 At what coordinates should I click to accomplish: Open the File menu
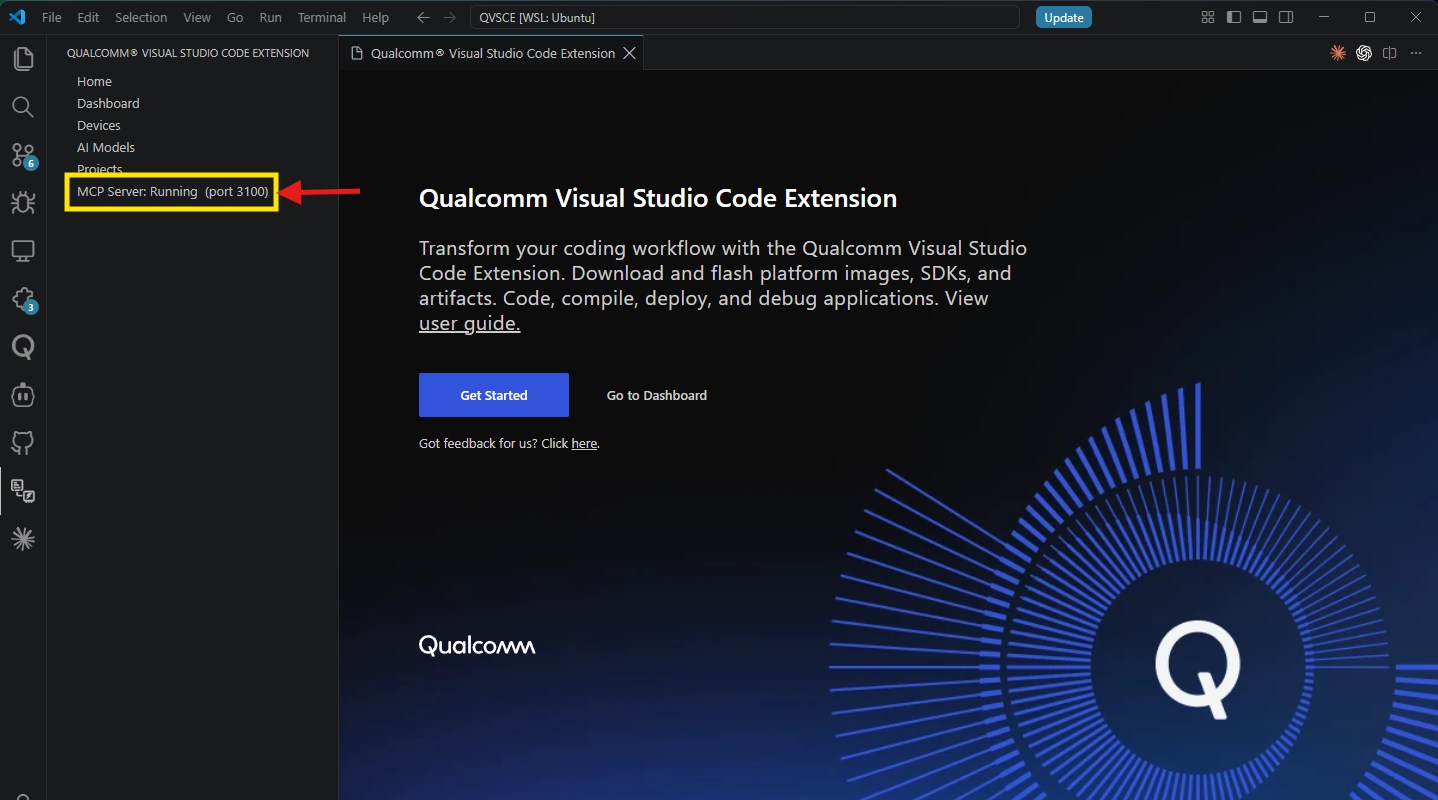[x=52, y=17]
